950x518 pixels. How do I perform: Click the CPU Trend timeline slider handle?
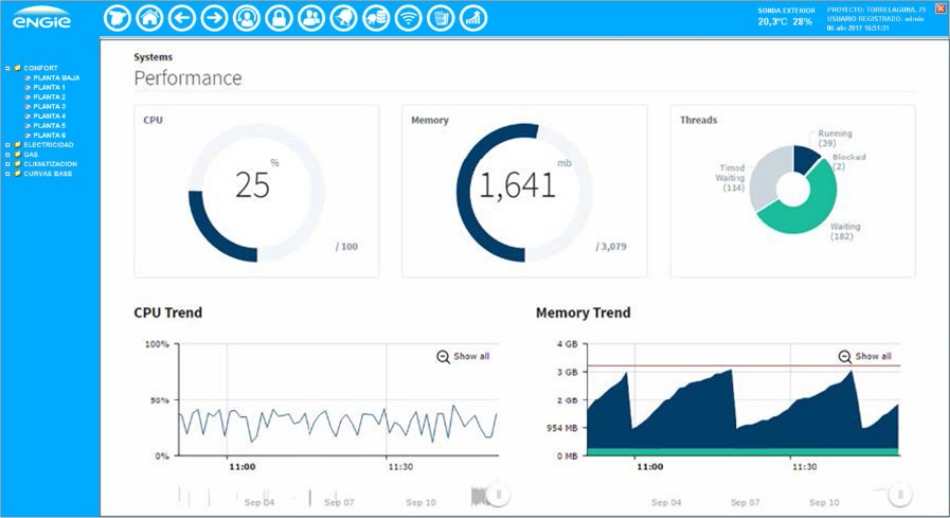(499, 493)
